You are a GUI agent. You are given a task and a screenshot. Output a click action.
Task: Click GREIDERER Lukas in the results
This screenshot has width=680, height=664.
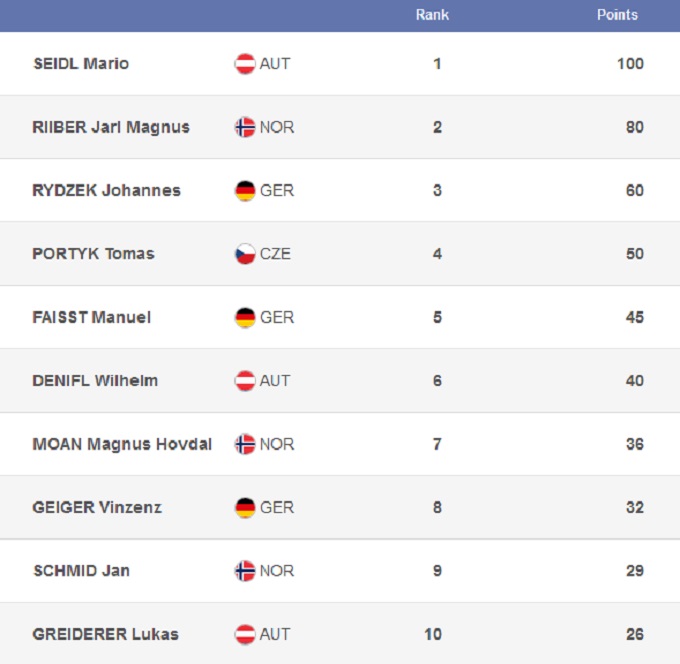pyautogui.click(x=105, y=634)
